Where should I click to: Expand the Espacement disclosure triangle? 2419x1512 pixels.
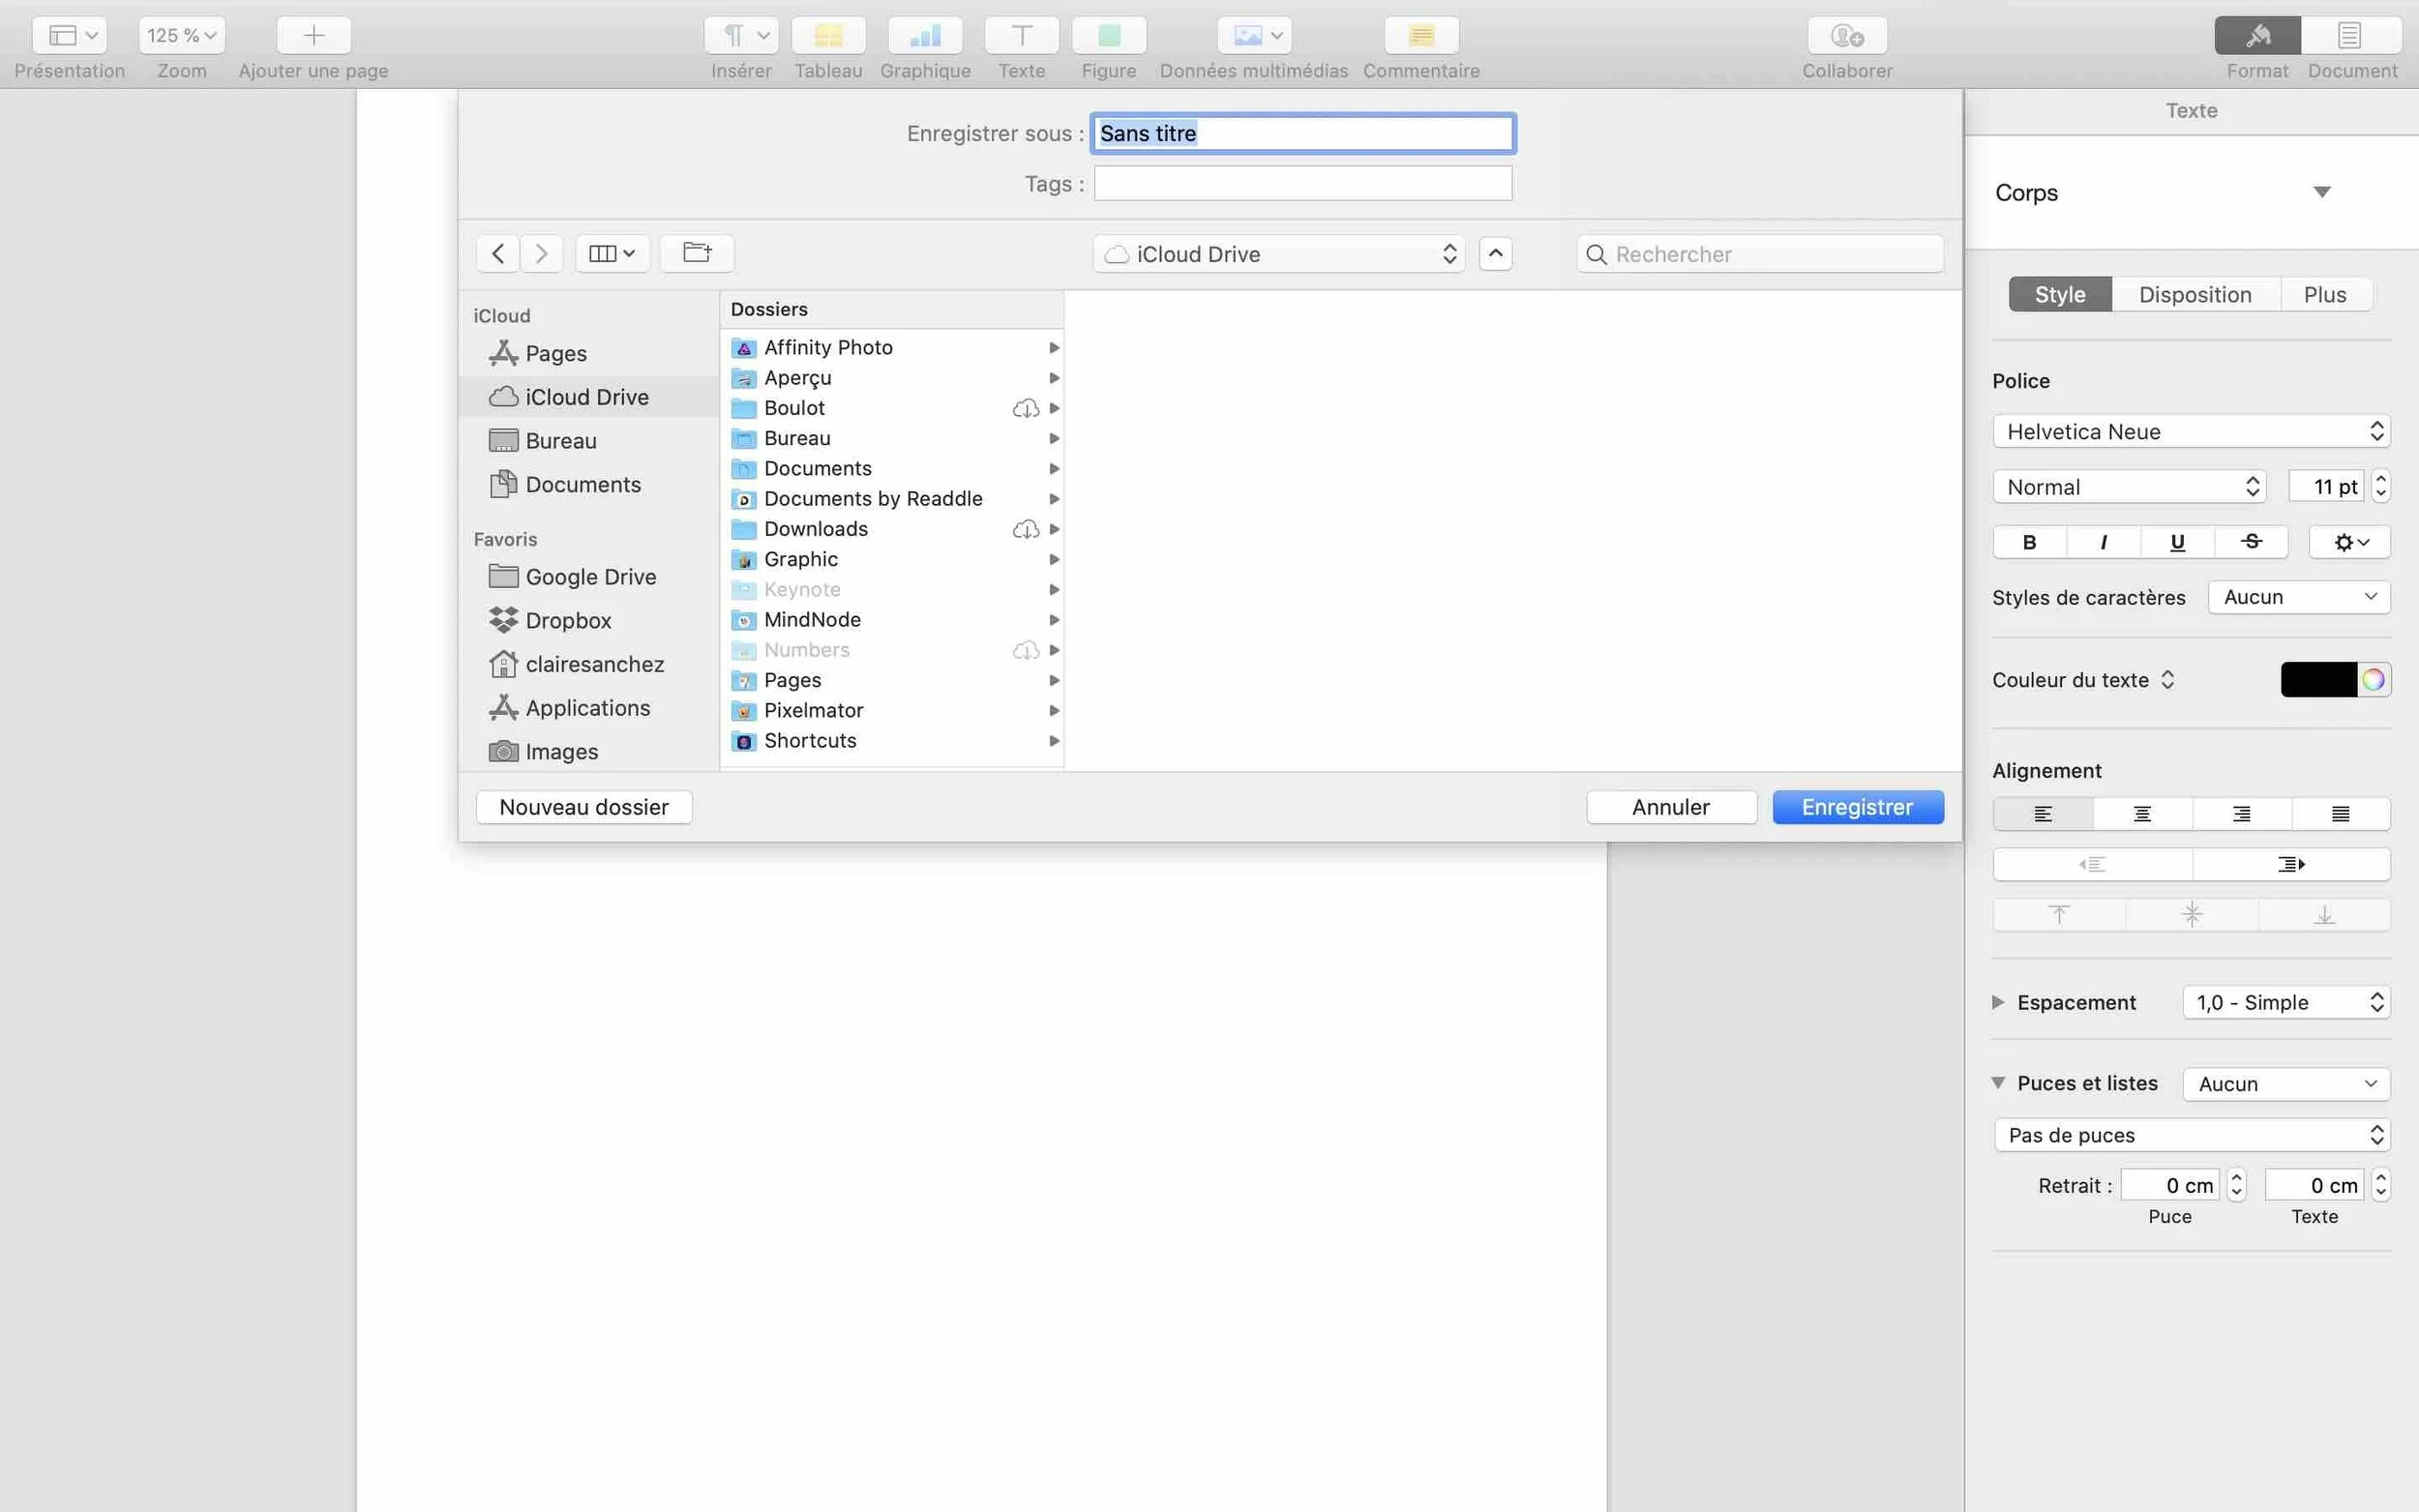point(1998,1002)
